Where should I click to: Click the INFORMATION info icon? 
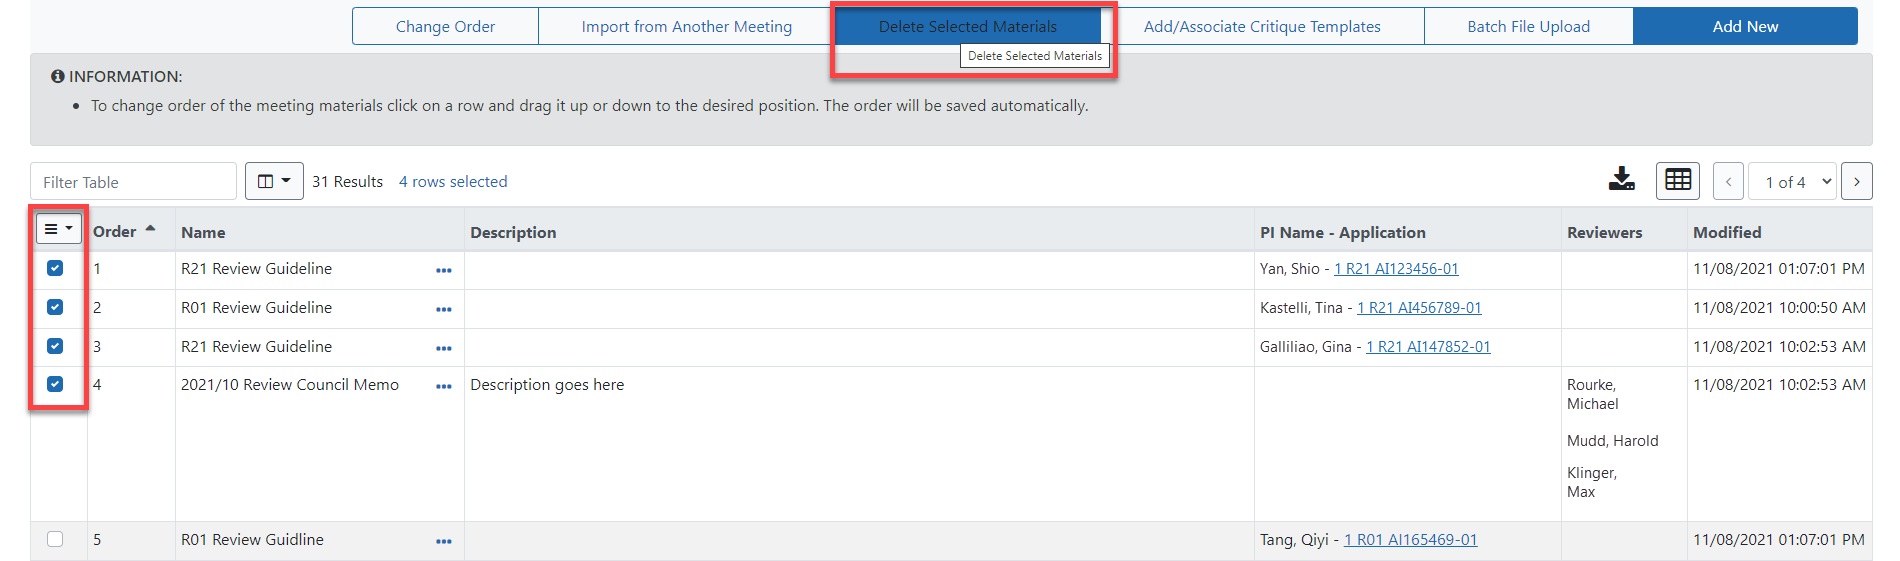point(58,76)
